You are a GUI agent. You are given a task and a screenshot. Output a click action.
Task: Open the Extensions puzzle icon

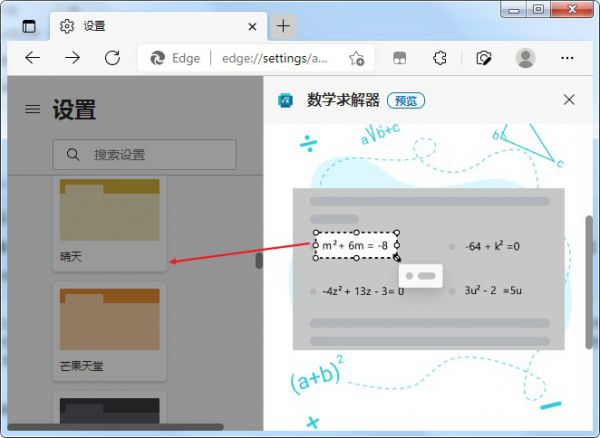pos(440,58)
